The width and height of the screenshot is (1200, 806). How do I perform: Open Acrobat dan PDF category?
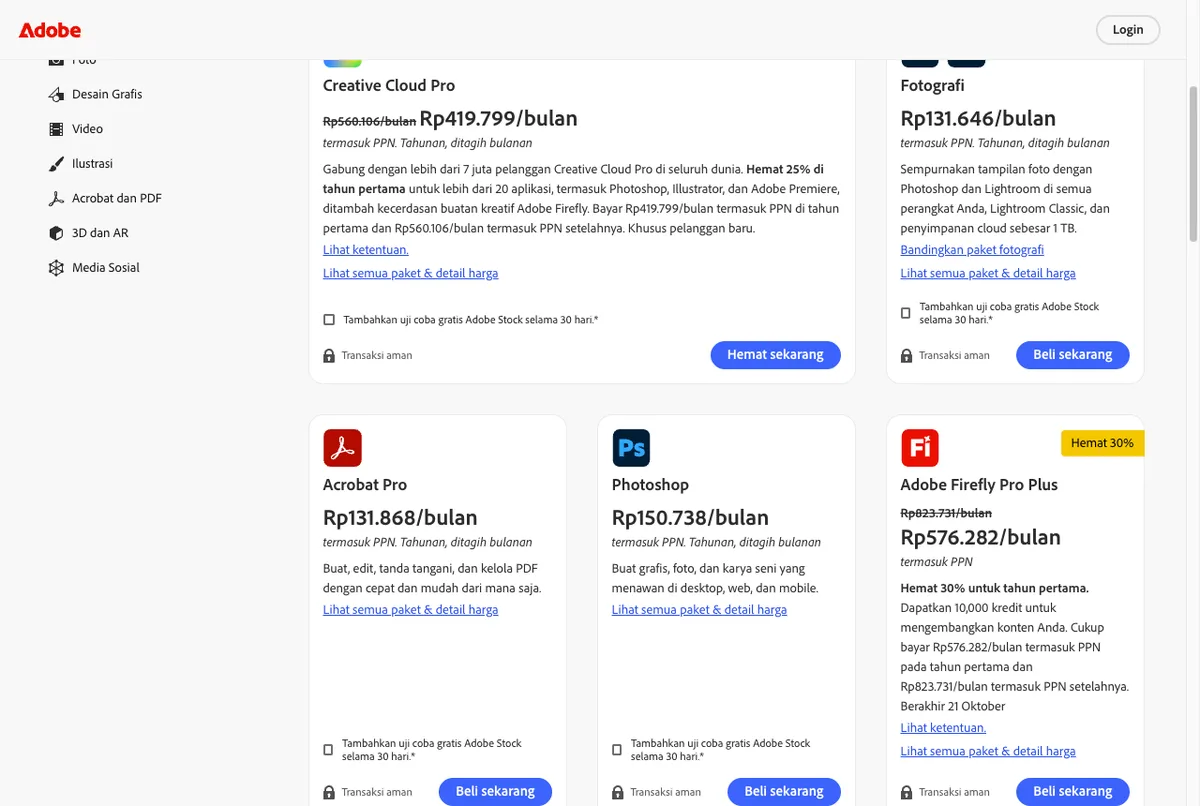[x=117, y=198]
